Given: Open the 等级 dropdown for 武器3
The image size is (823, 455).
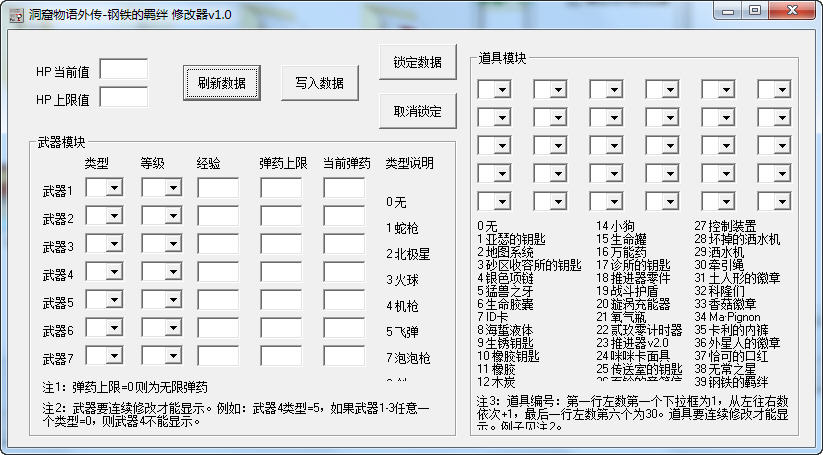Looking at the screenshot, I should pos(161,244).
